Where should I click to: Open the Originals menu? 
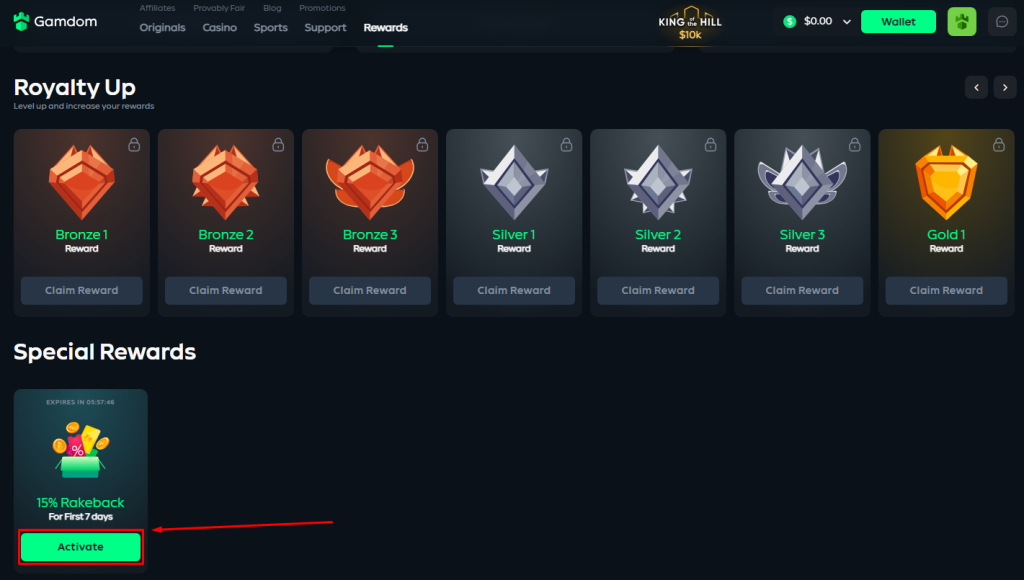[162, 27]
